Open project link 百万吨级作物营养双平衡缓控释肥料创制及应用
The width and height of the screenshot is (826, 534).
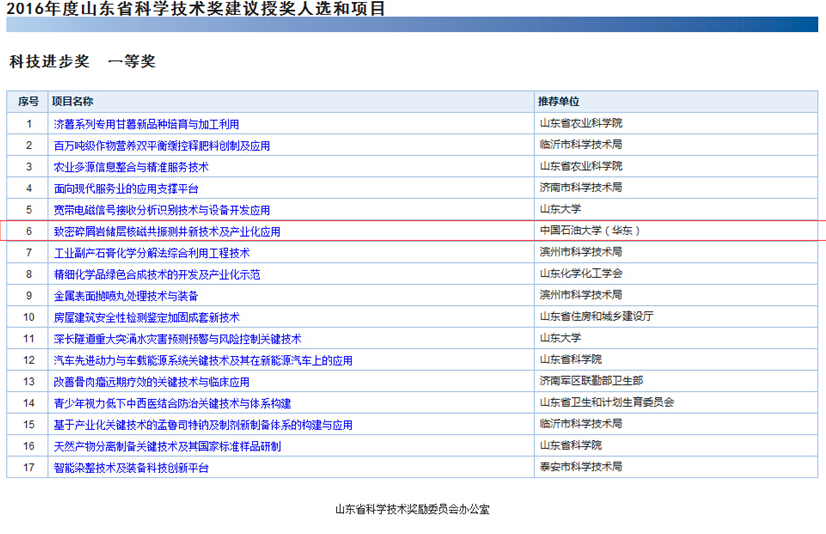162,146
